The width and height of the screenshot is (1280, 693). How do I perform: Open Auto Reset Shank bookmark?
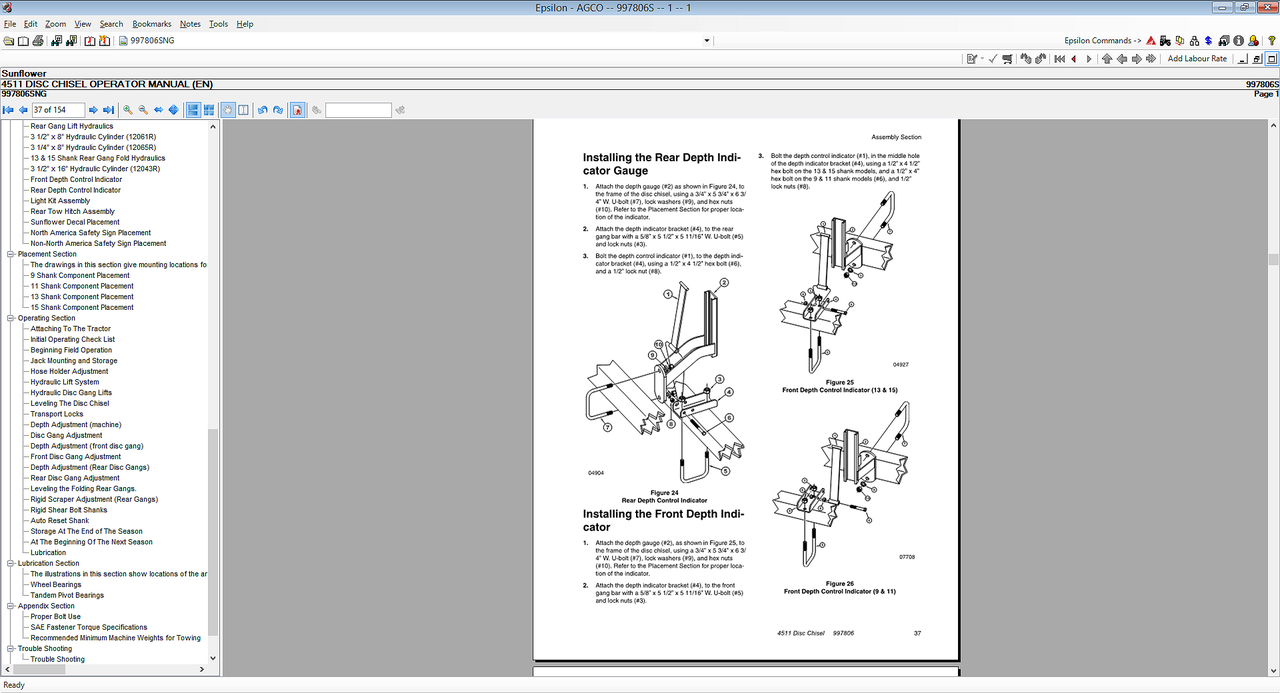[x=60, y=521]
